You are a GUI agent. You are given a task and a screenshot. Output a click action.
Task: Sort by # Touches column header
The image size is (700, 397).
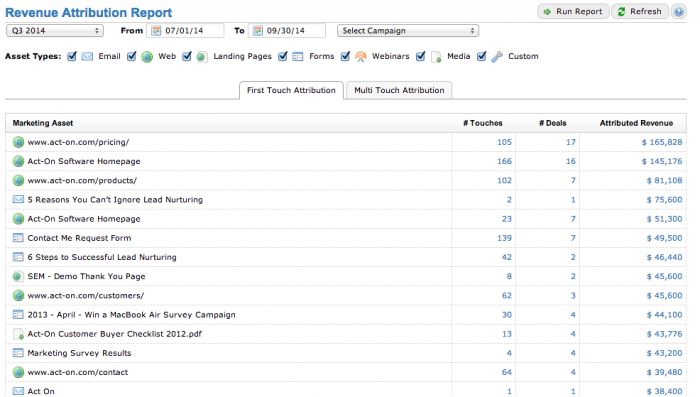tap(483, 123)
